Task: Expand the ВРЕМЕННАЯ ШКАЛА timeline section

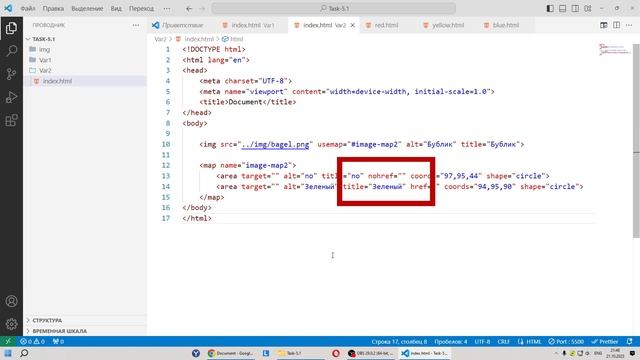Action: [x=85, y=331]
